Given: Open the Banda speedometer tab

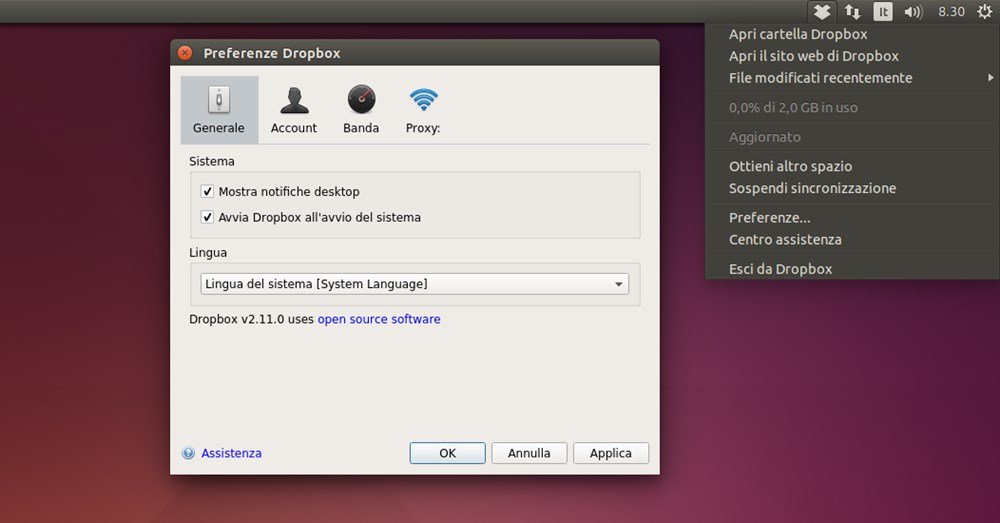Looking at the screenshot, I should pos(361,100).
